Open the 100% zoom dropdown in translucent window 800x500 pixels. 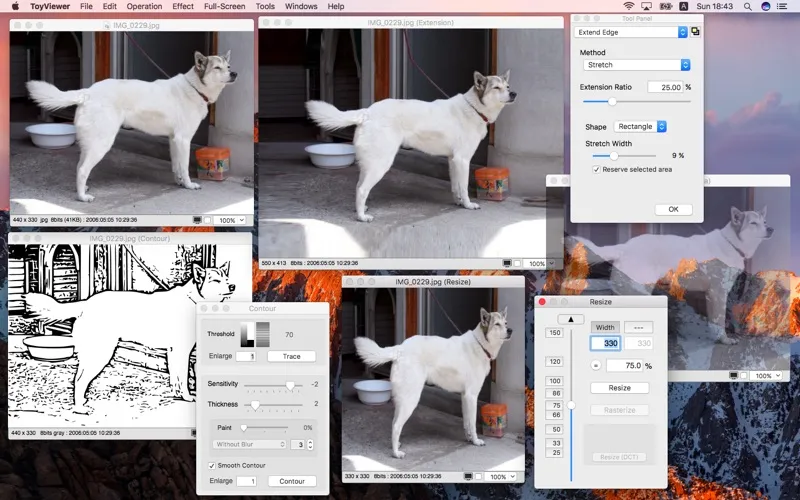coord(766,376)
